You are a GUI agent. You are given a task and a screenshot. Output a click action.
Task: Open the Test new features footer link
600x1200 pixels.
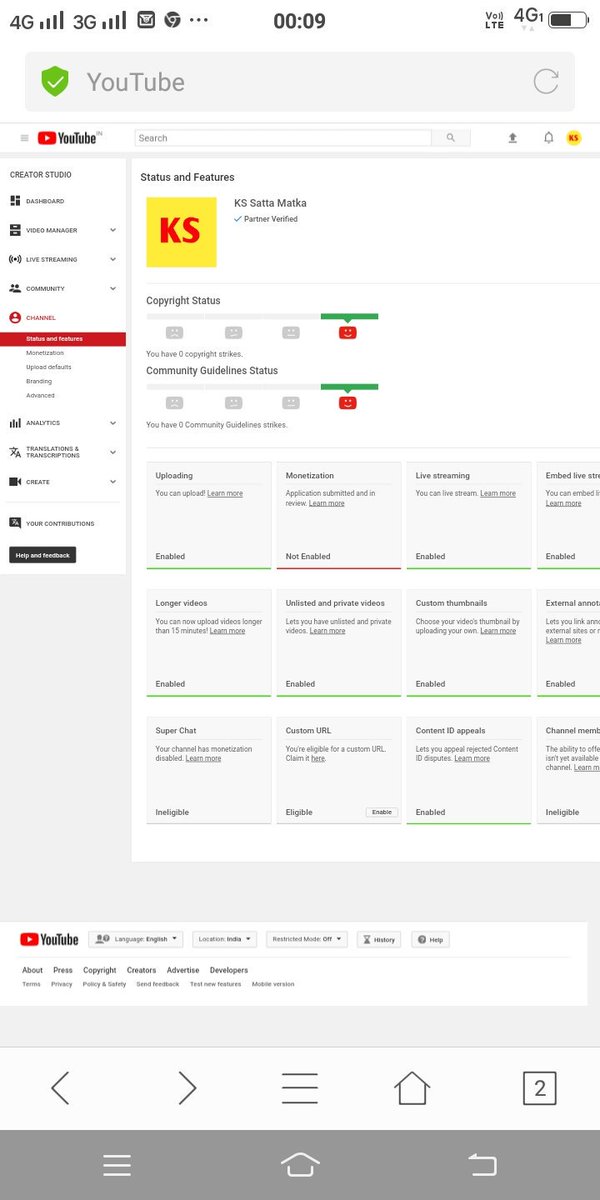tap(215, 984)
